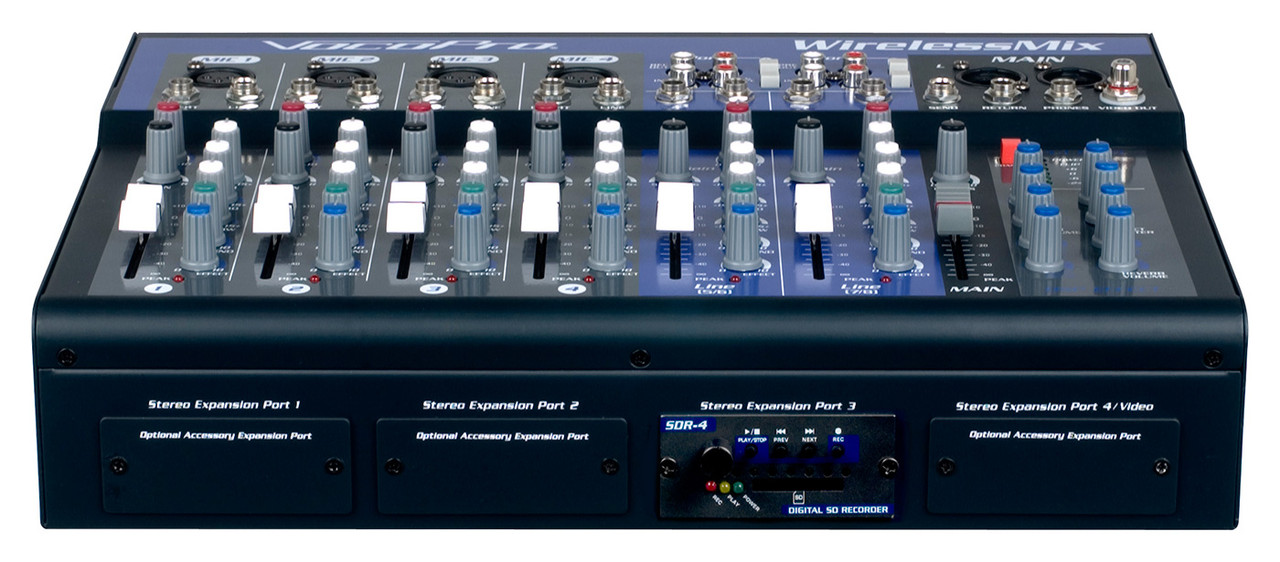Click the PHONES headphone jack

[1062, 91]
